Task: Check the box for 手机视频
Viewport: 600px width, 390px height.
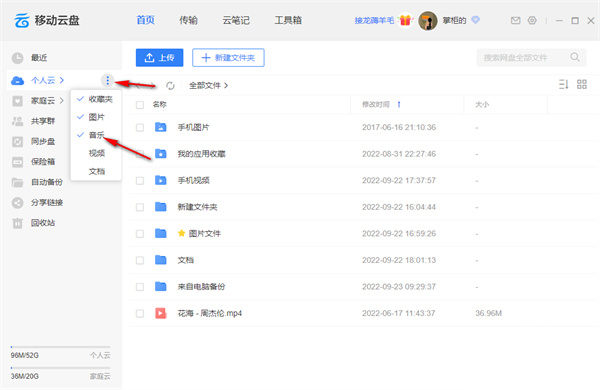Action: (140, 181)
